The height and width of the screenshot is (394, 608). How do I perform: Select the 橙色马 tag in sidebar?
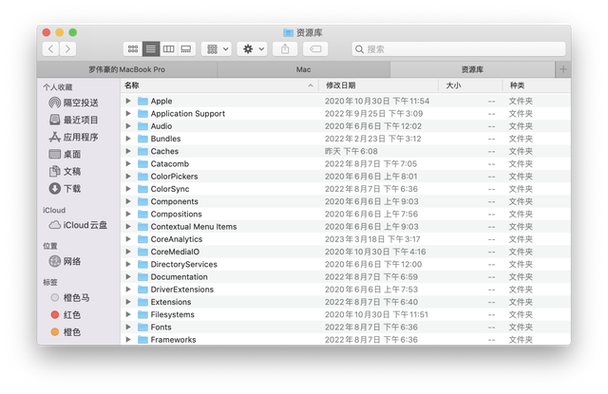point(70,298)
